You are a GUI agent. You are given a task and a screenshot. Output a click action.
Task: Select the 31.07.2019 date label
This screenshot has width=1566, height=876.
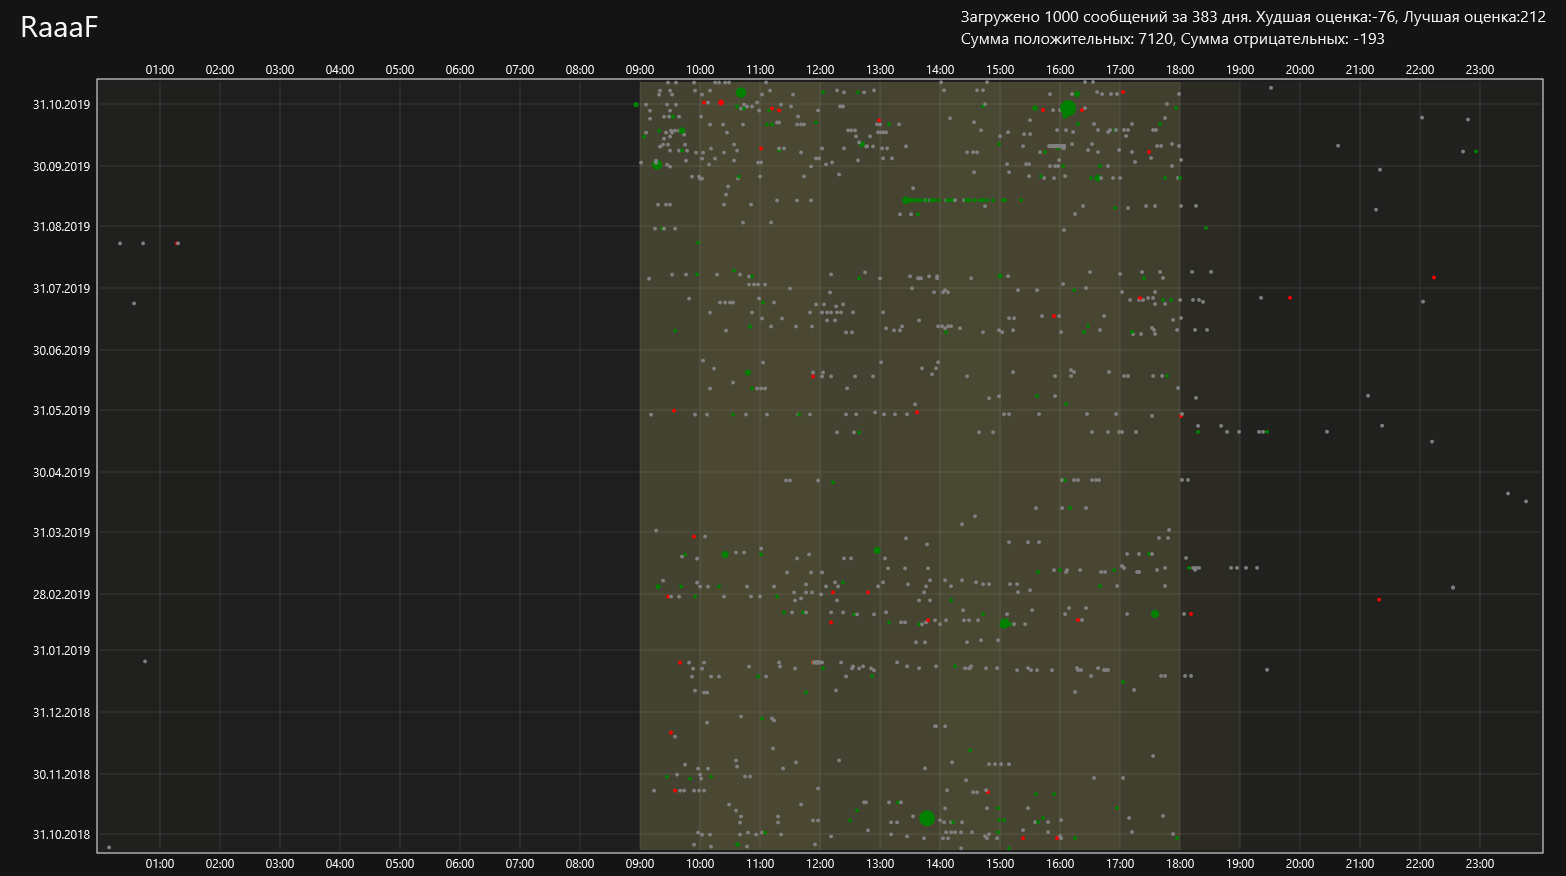point(61,288)
